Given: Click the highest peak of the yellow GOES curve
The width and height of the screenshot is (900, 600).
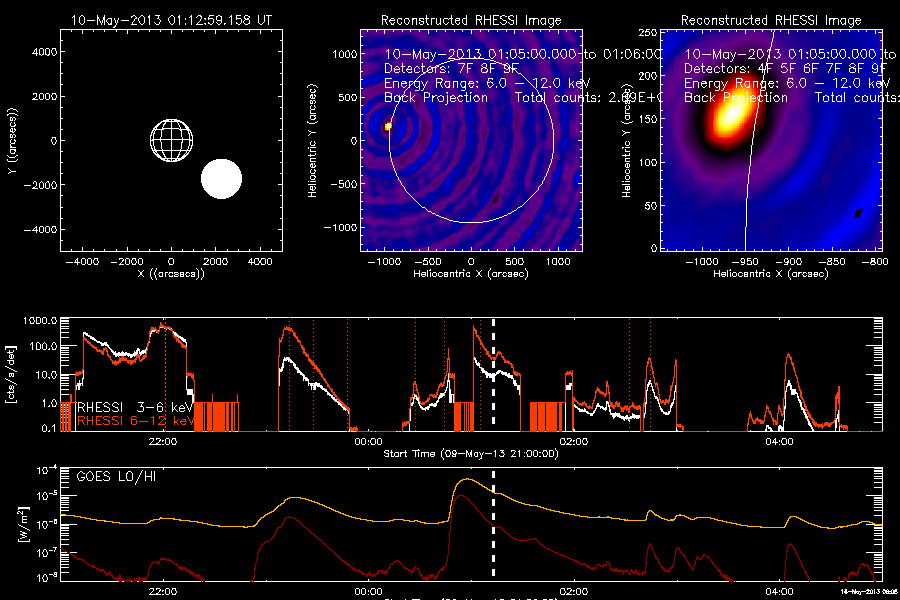Looking at the screenshot, I should coord(468,479).
